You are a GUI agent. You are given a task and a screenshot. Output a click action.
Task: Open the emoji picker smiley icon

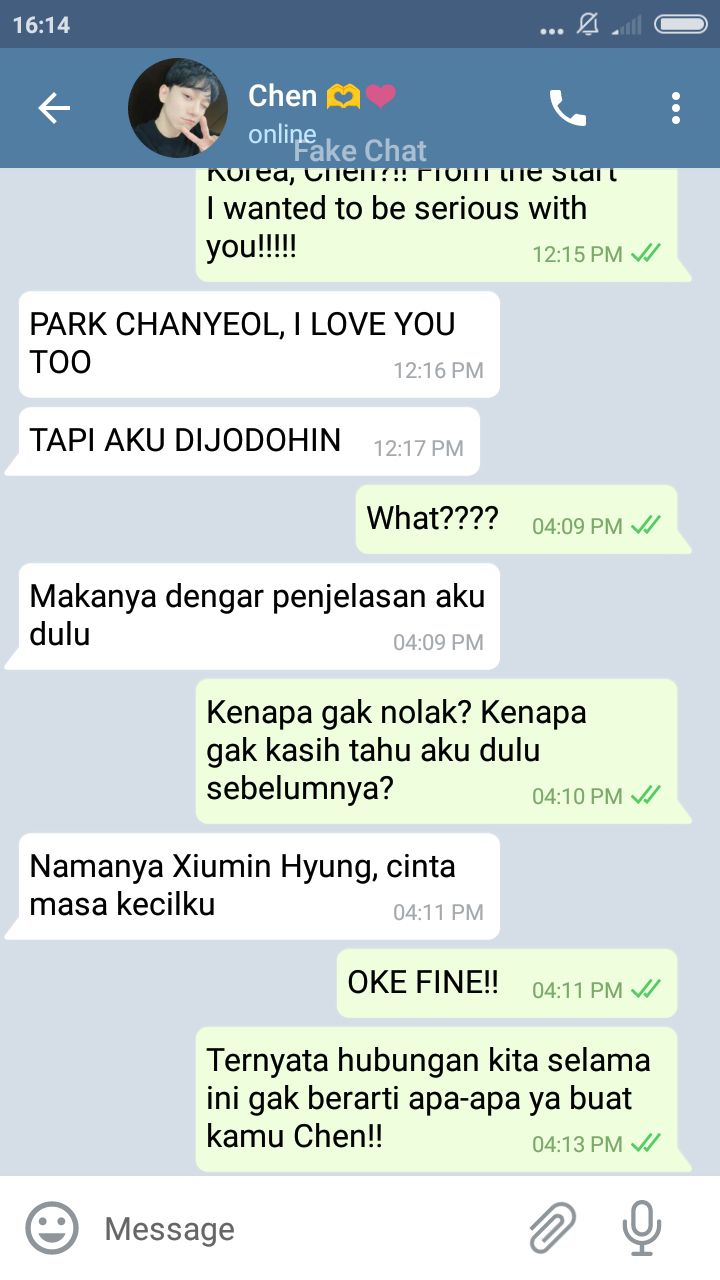coord(52,1228)
